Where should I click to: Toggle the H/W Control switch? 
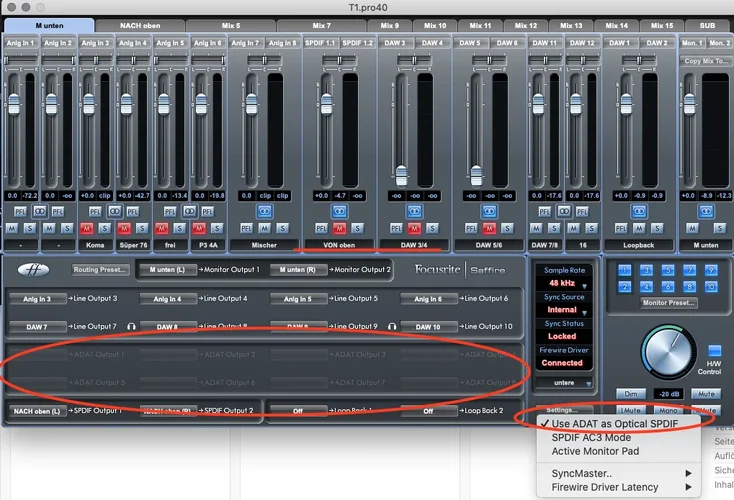(714, 351)
